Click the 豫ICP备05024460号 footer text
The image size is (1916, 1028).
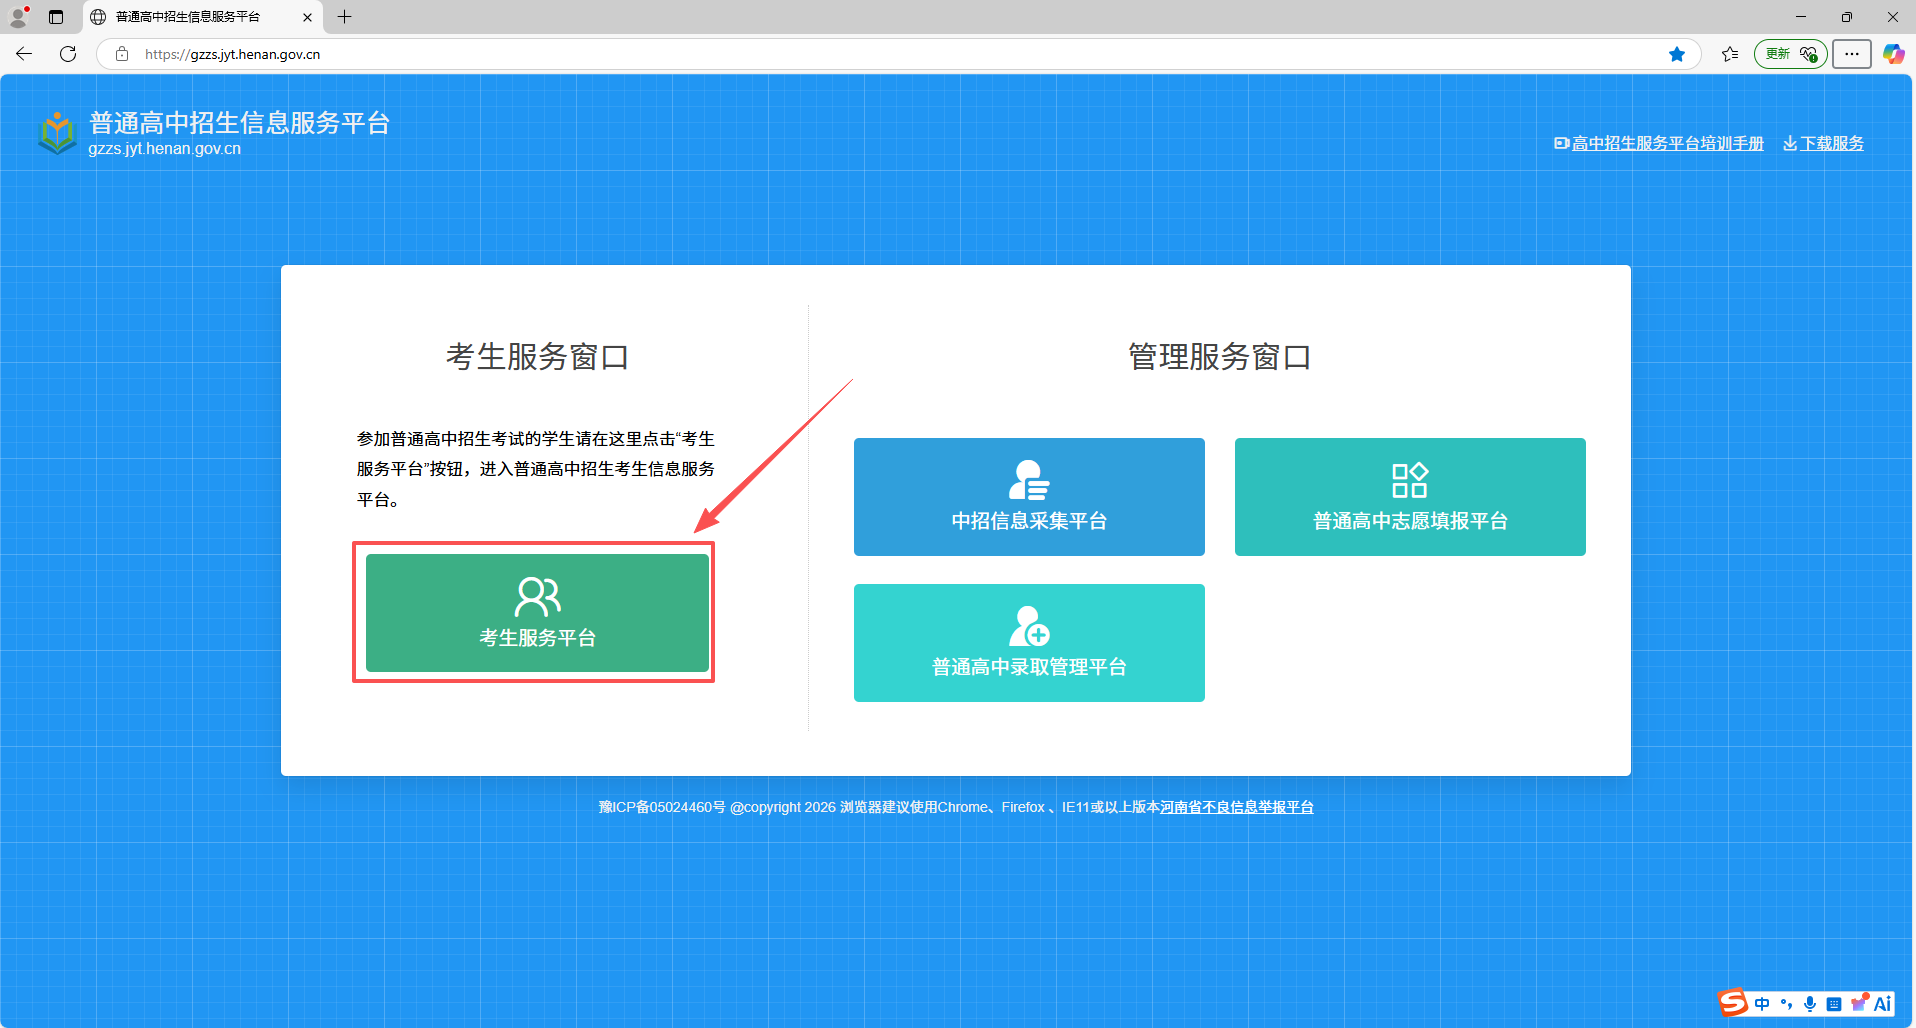click(662, 807)
